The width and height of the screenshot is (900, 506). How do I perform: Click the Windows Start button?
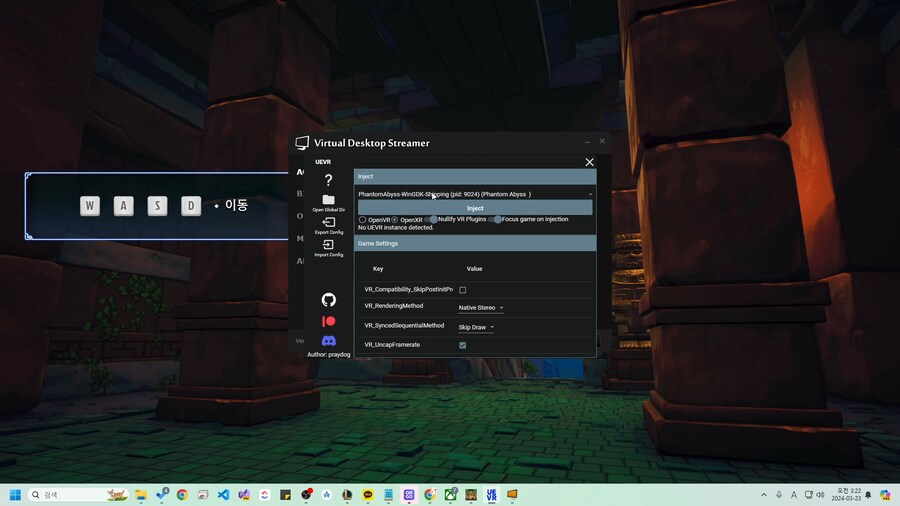coord(15,495)
